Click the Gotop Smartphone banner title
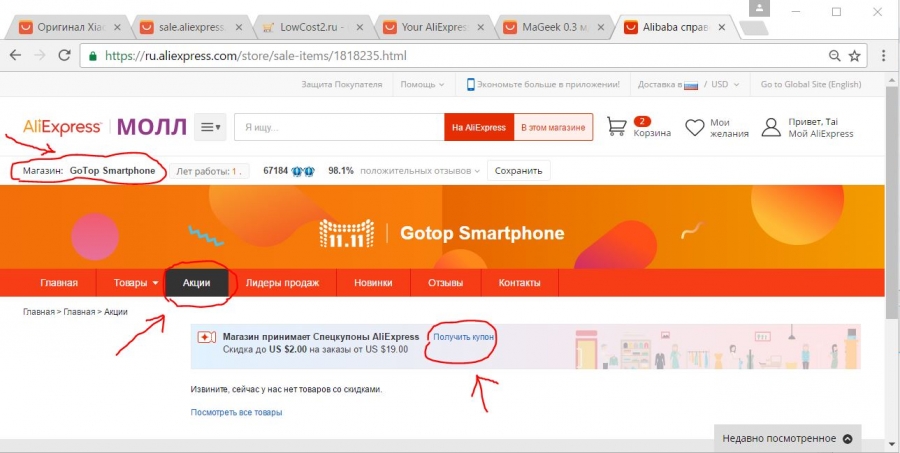Image resolution: width=900 pixels, height=453 pixels. [x=482, y=233]
